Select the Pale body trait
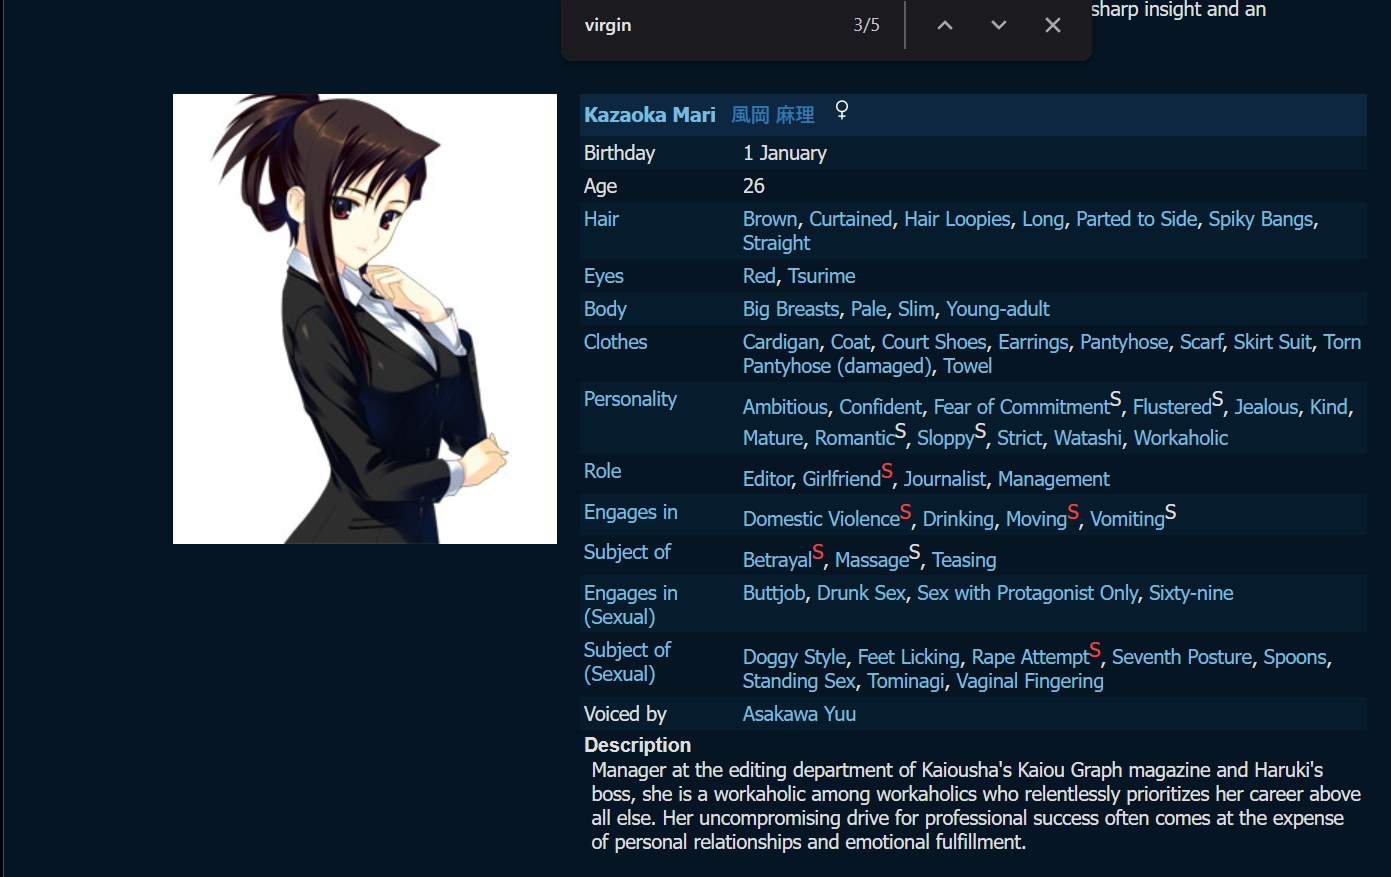 pos(869,309)
